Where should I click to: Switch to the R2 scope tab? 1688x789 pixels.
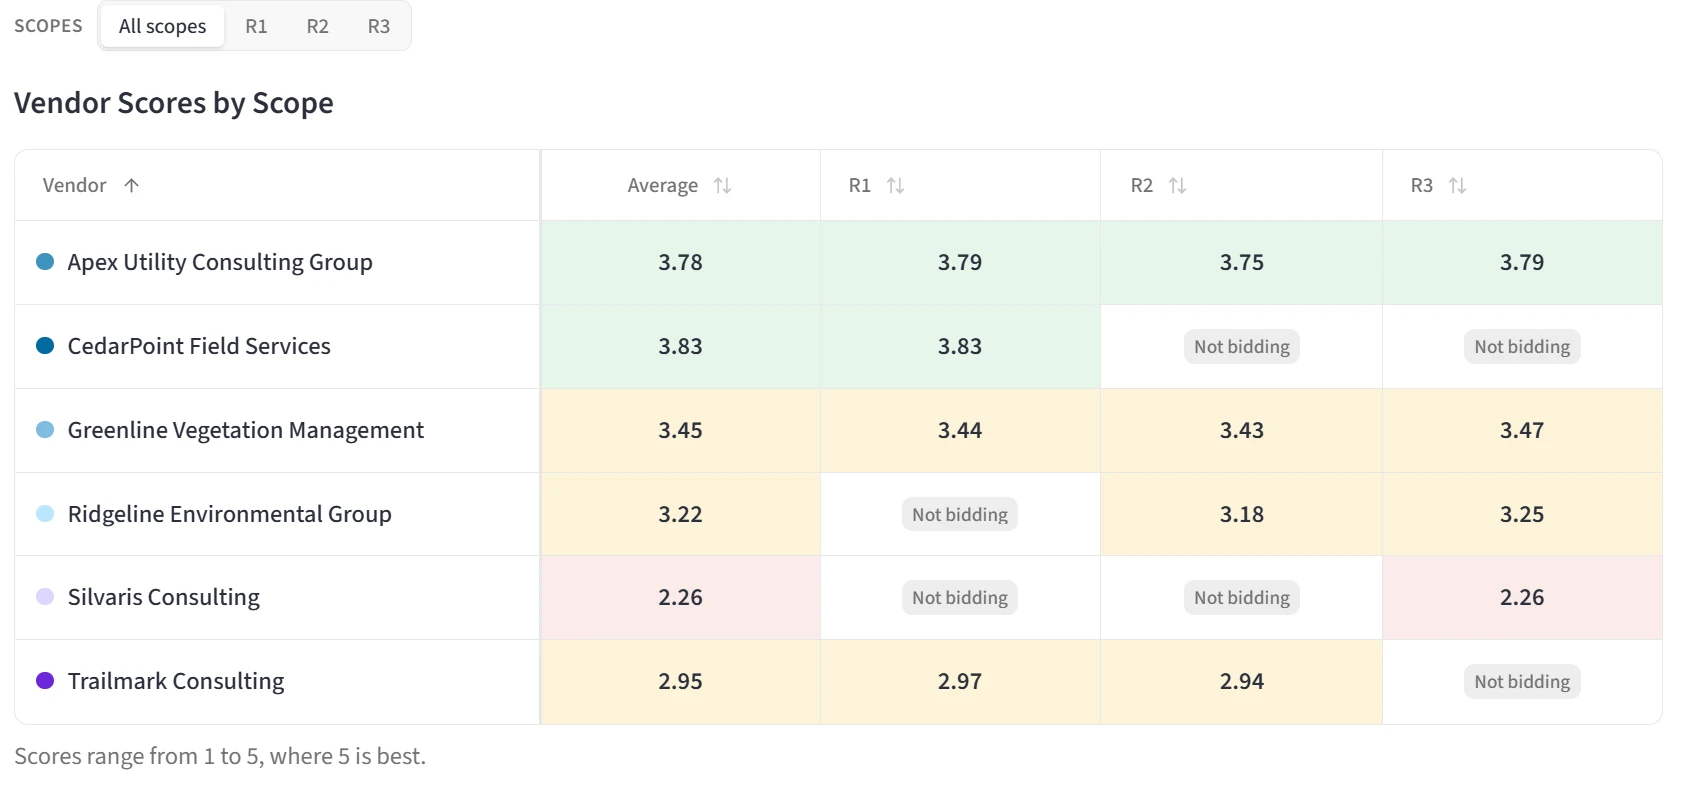(317, 26)
